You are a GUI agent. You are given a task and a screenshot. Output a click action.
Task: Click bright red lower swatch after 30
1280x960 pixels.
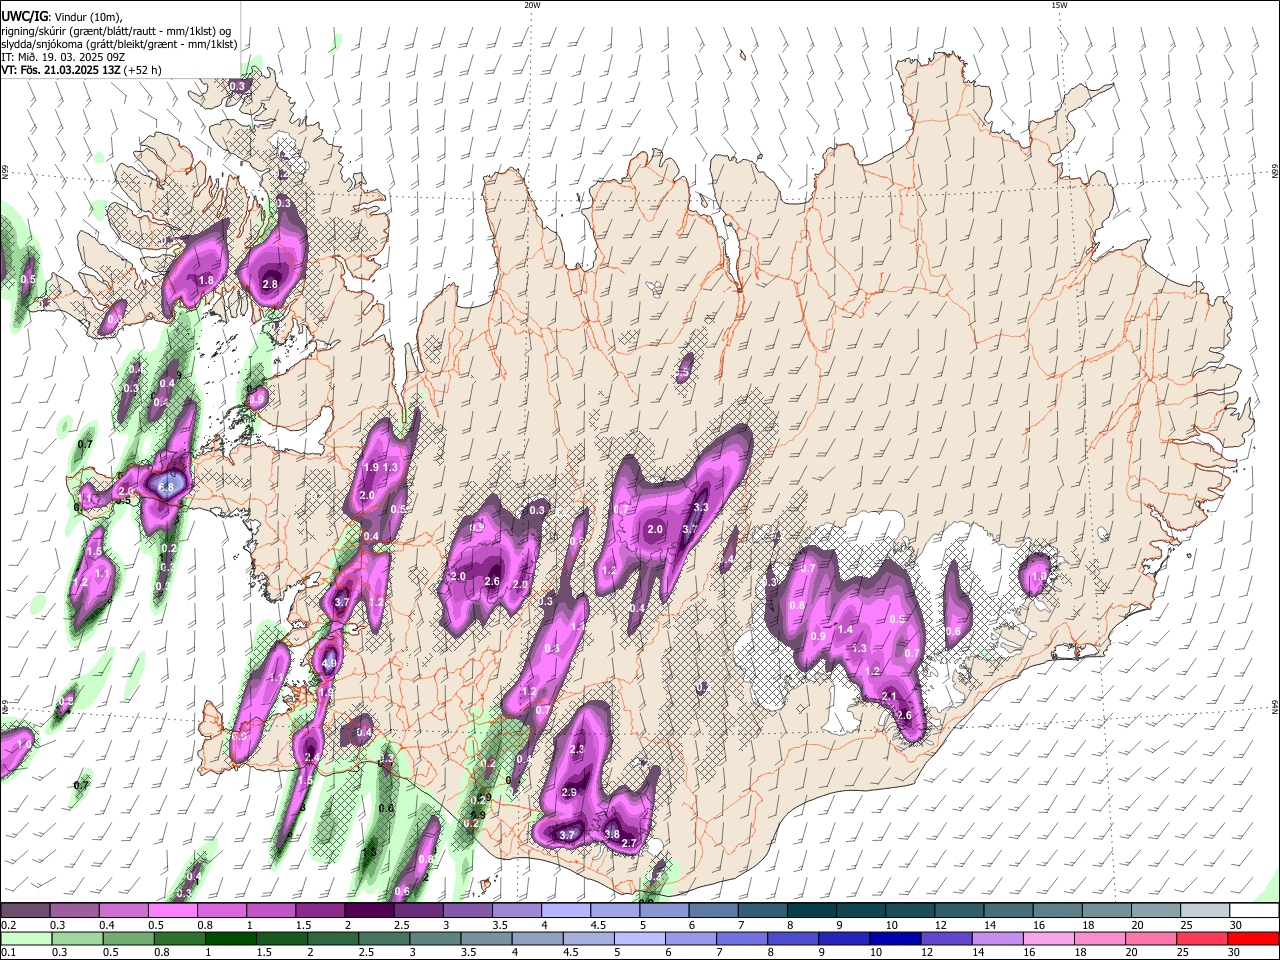pos(1255,938)
